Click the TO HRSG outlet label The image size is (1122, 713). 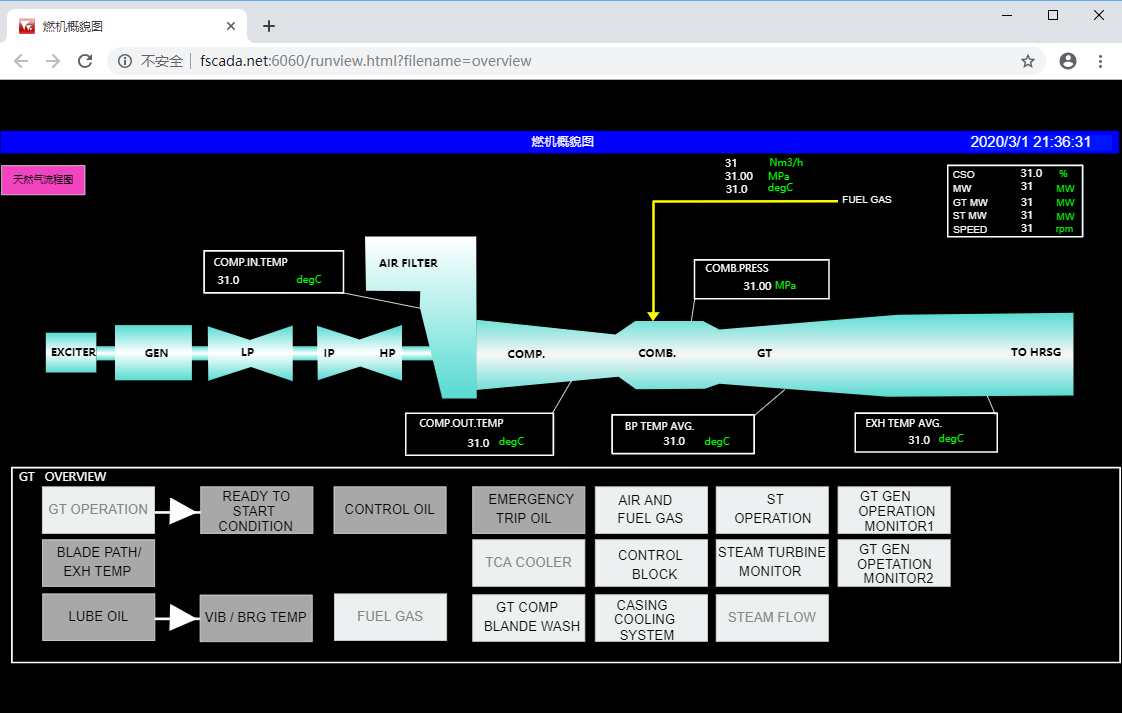point(1035,352)
